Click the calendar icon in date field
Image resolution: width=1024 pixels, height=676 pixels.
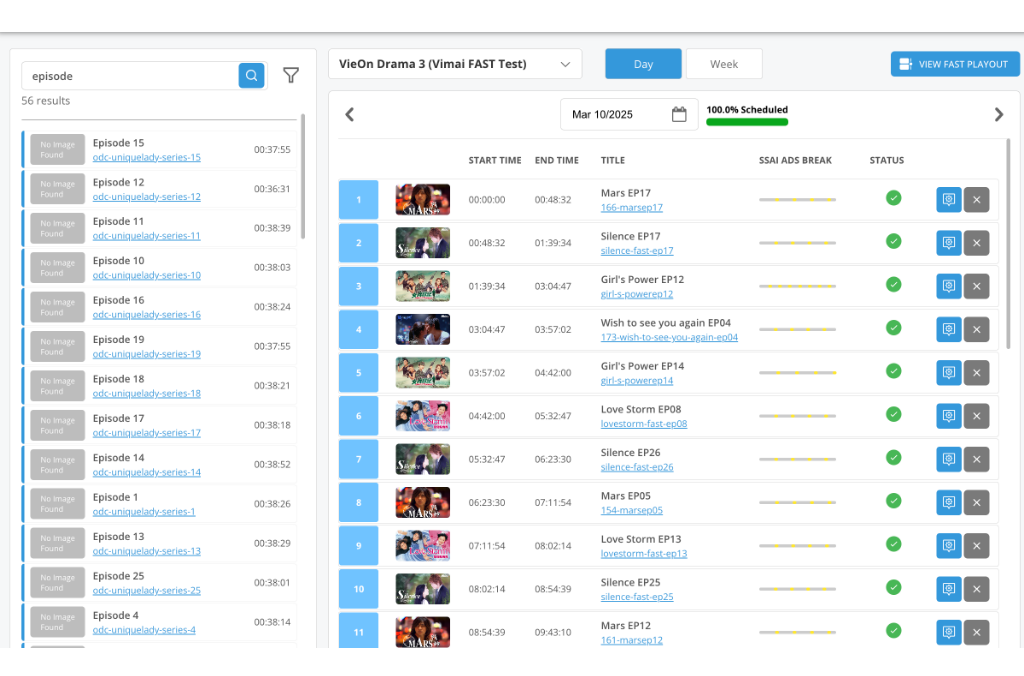(x=679, y=115)
